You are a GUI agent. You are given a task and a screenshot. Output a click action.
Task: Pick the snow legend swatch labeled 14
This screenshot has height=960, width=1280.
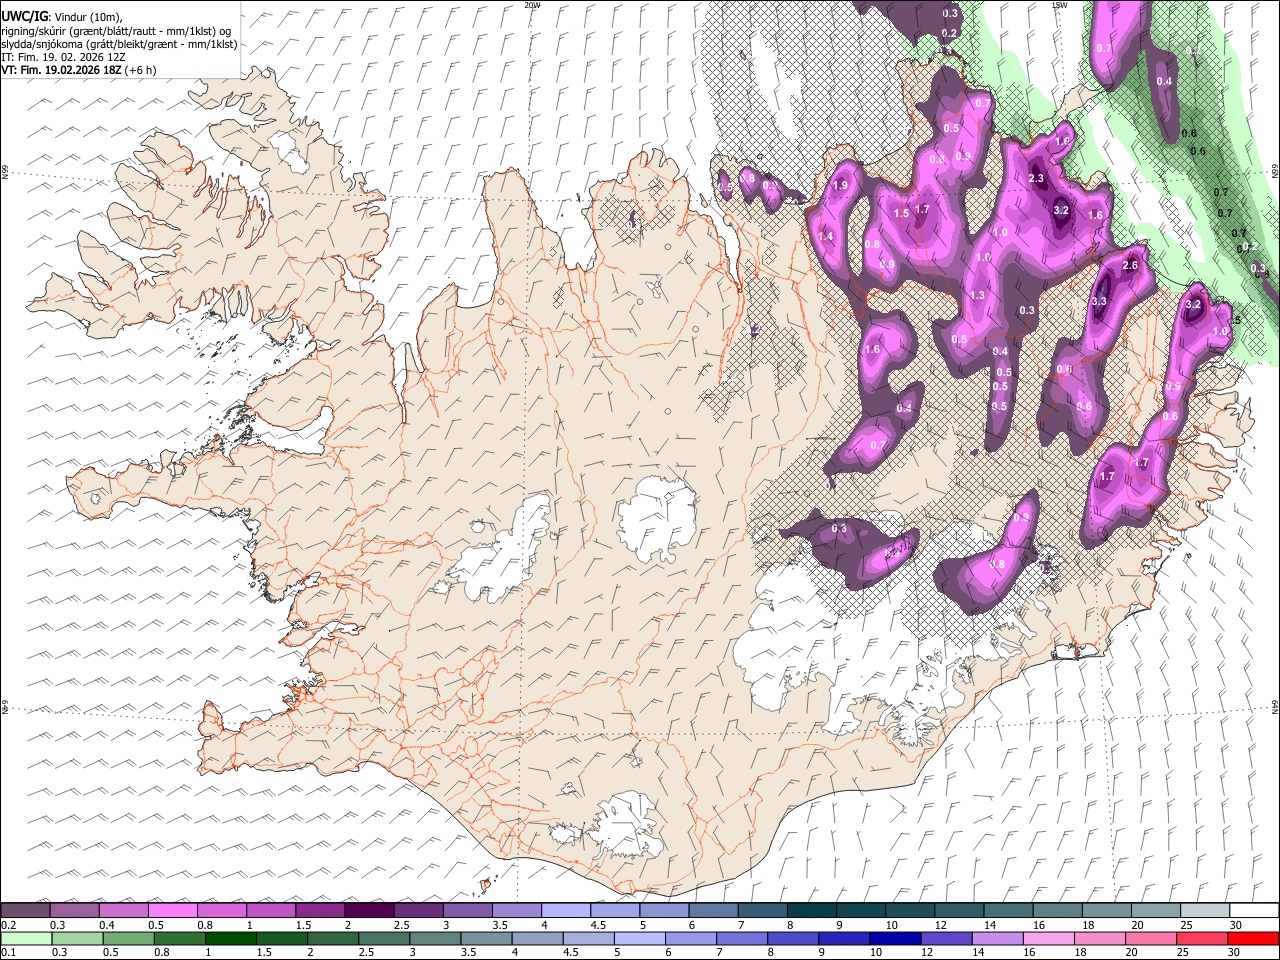1008,910
